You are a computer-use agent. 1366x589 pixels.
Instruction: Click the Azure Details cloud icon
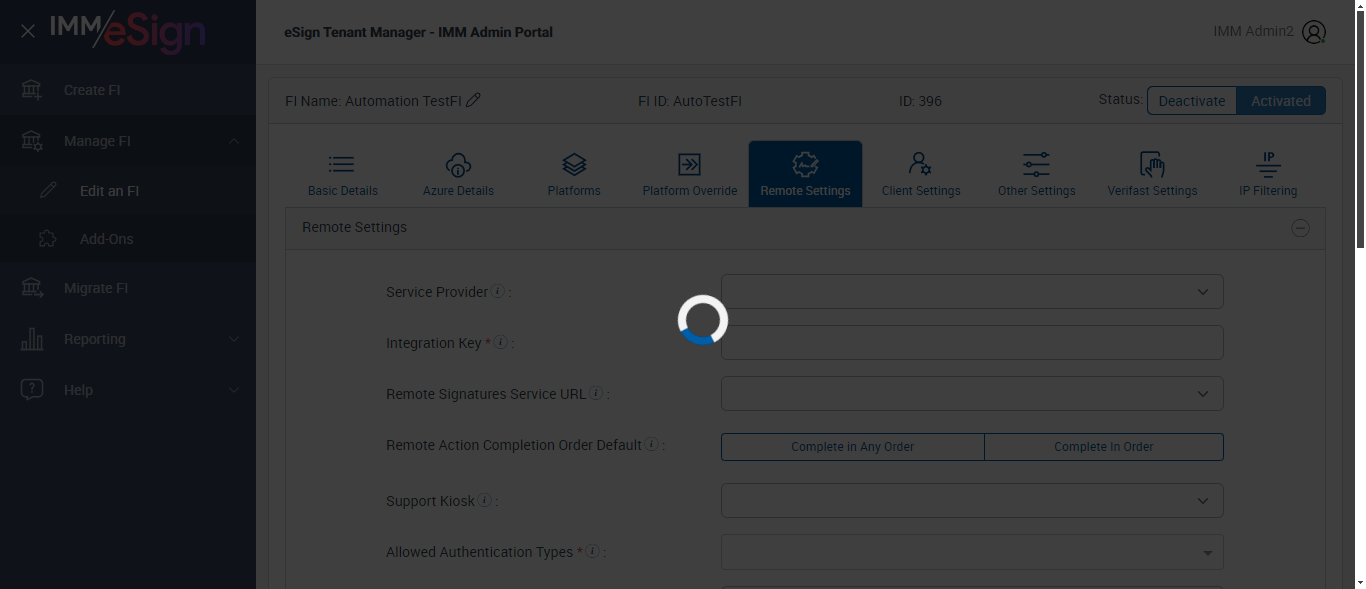(458, 164)
